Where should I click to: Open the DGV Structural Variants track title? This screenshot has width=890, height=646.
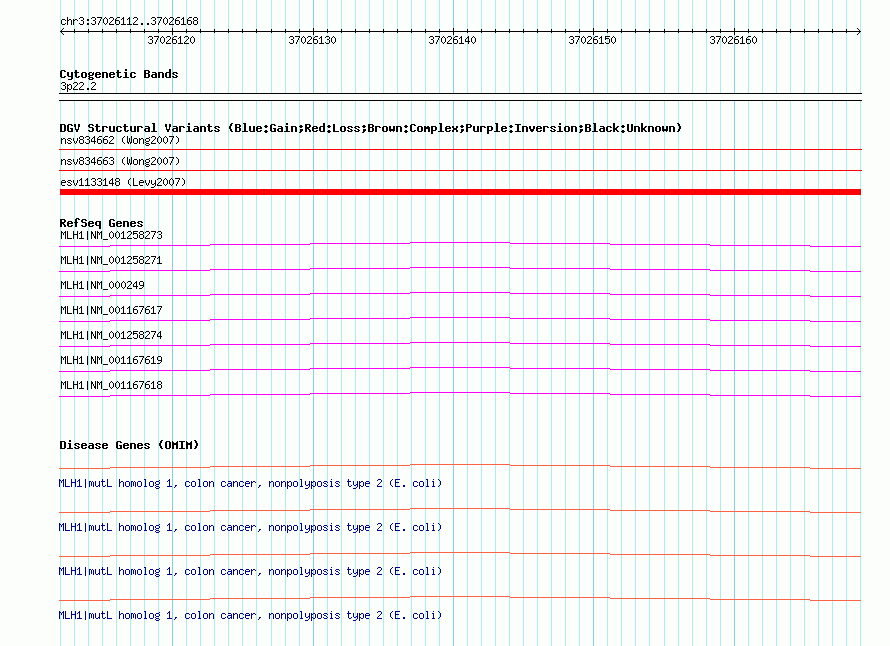(371, 128)
